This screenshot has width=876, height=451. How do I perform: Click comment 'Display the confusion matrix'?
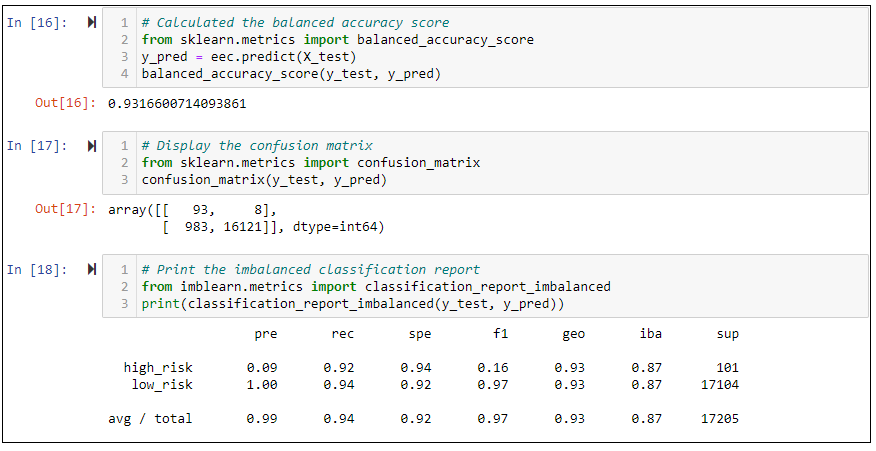[257, 146]
